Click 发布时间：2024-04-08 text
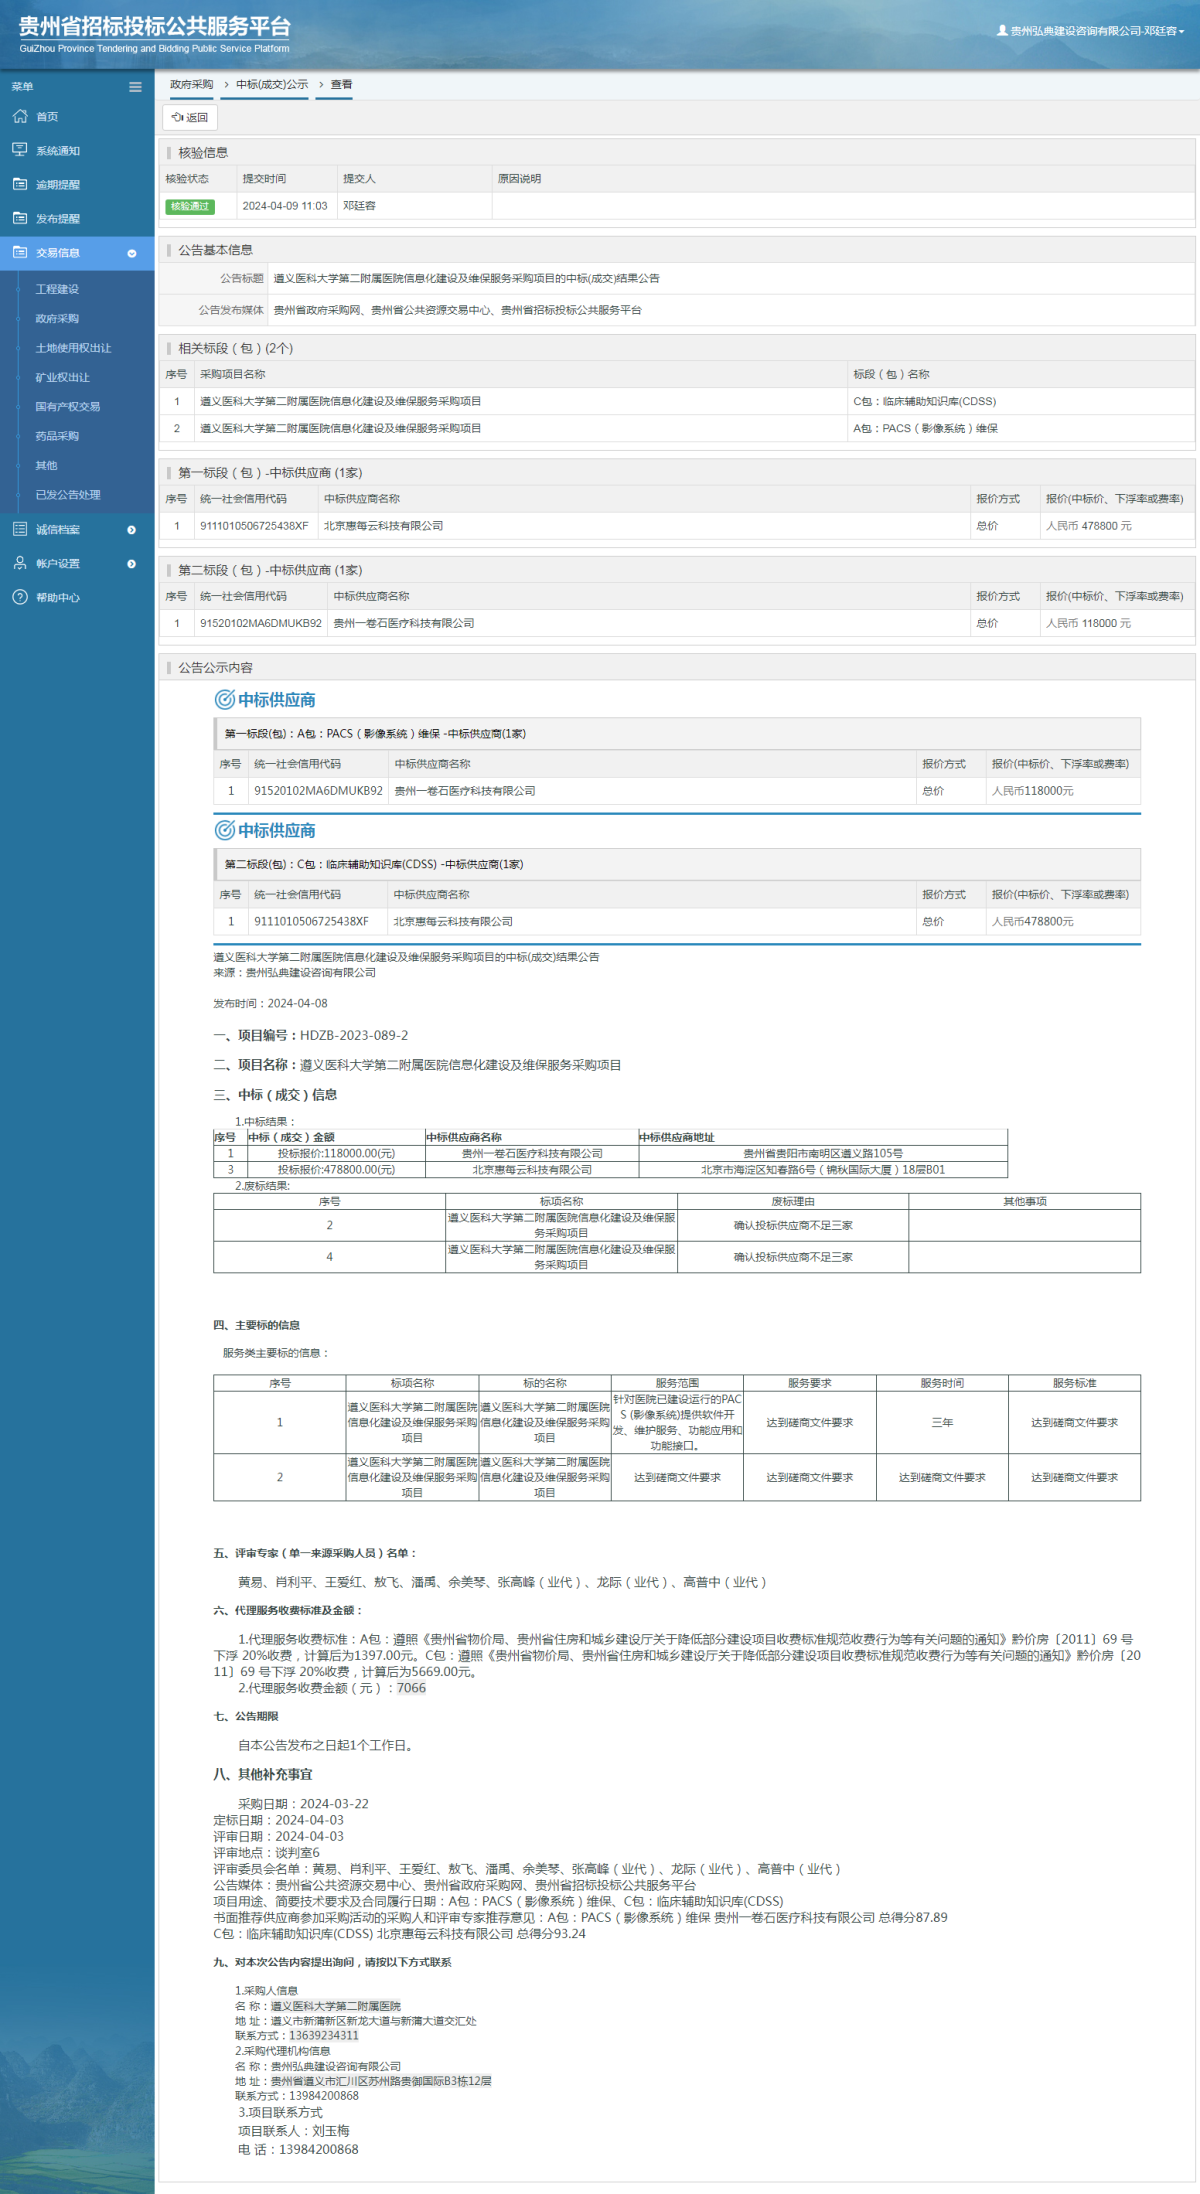The width and height of the screenshot is (1200, 2194). point(270,1003)
